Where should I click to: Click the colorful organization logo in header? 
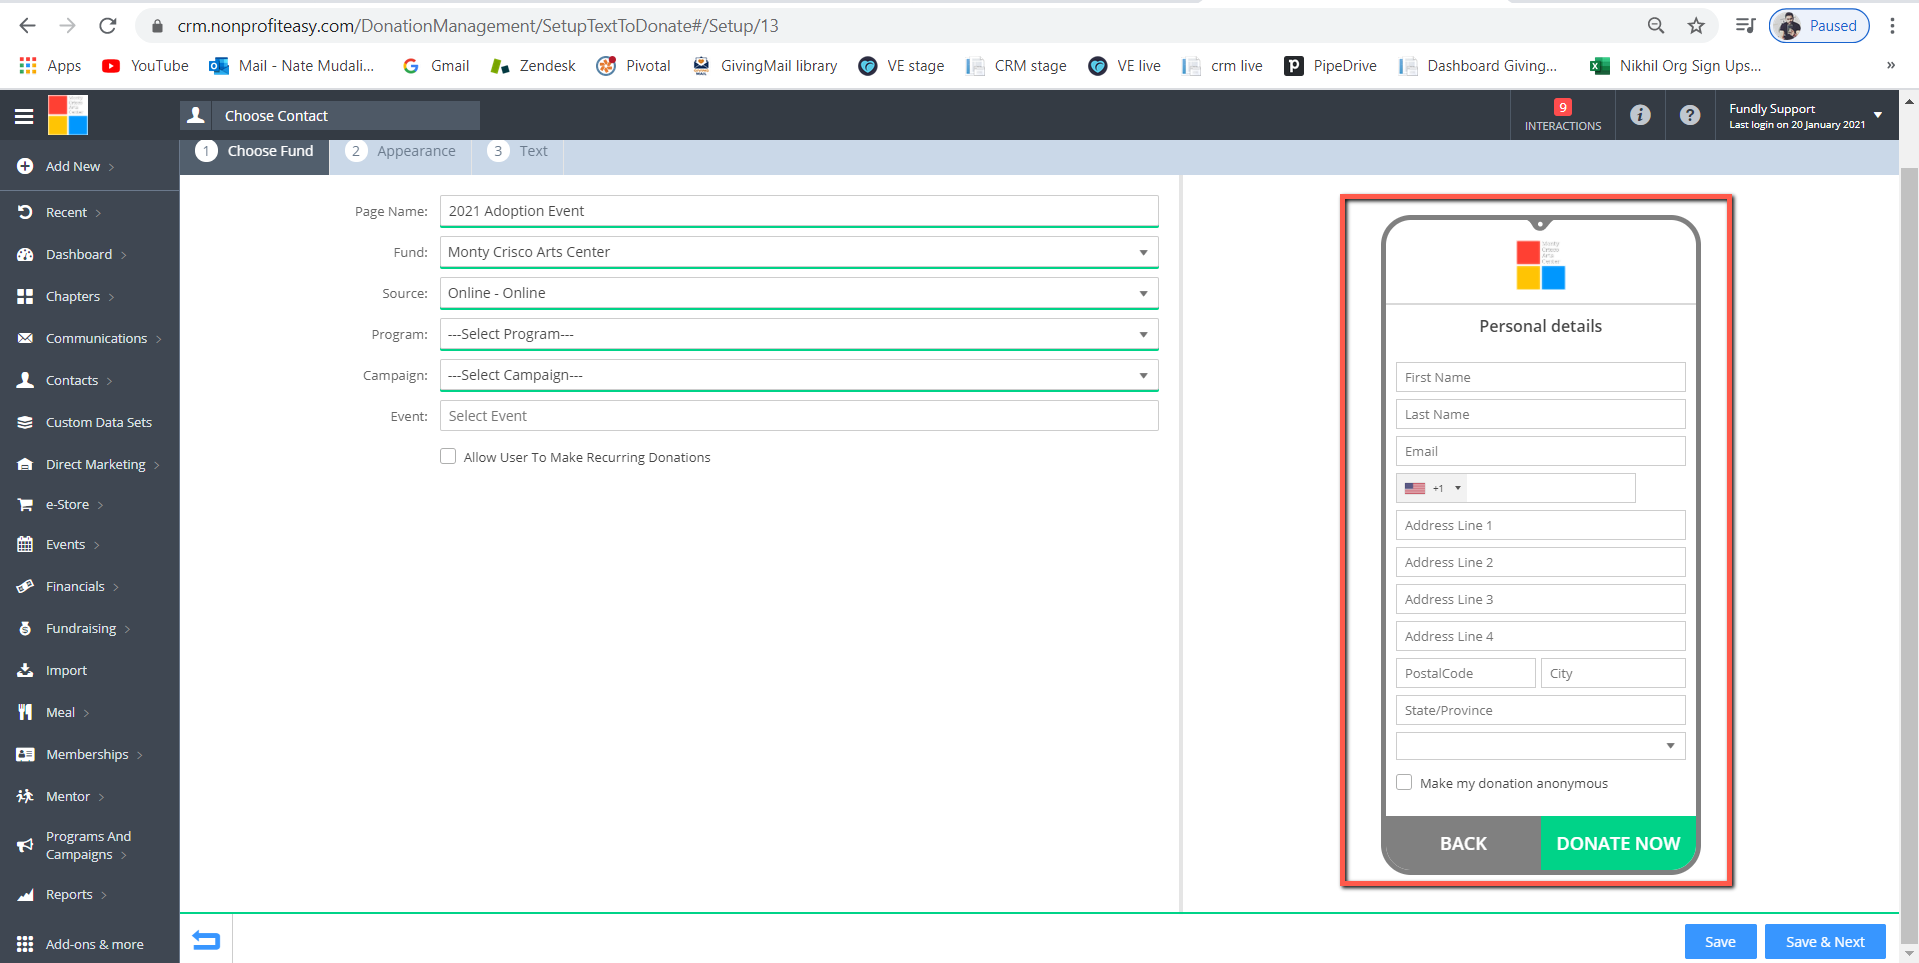pyautogui.click(x=68, y=115)
